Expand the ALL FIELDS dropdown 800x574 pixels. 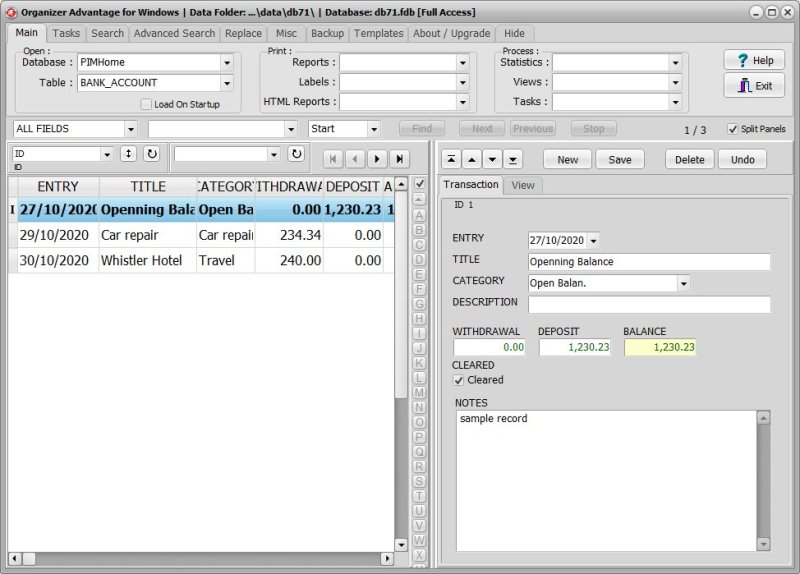(x=131, y=129)
